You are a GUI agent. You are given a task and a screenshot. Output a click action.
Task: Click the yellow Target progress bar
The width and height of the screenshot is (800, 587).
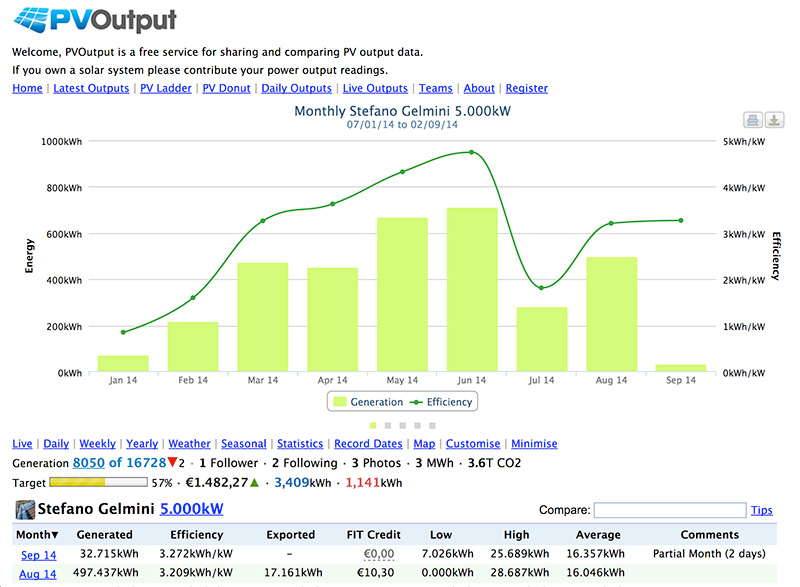tap(98, 482)
